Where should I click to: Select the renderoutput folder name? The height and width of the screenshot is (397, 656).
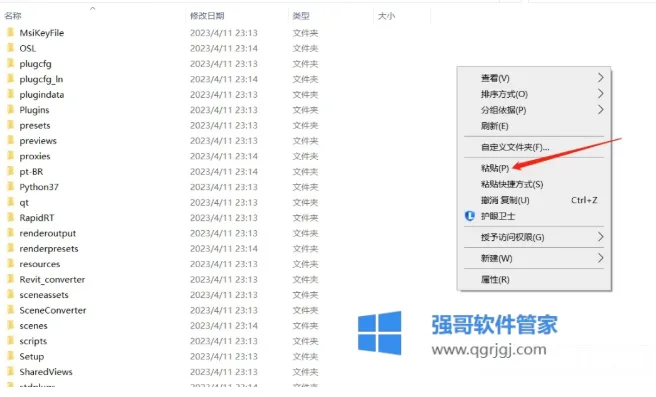[48, 233]
